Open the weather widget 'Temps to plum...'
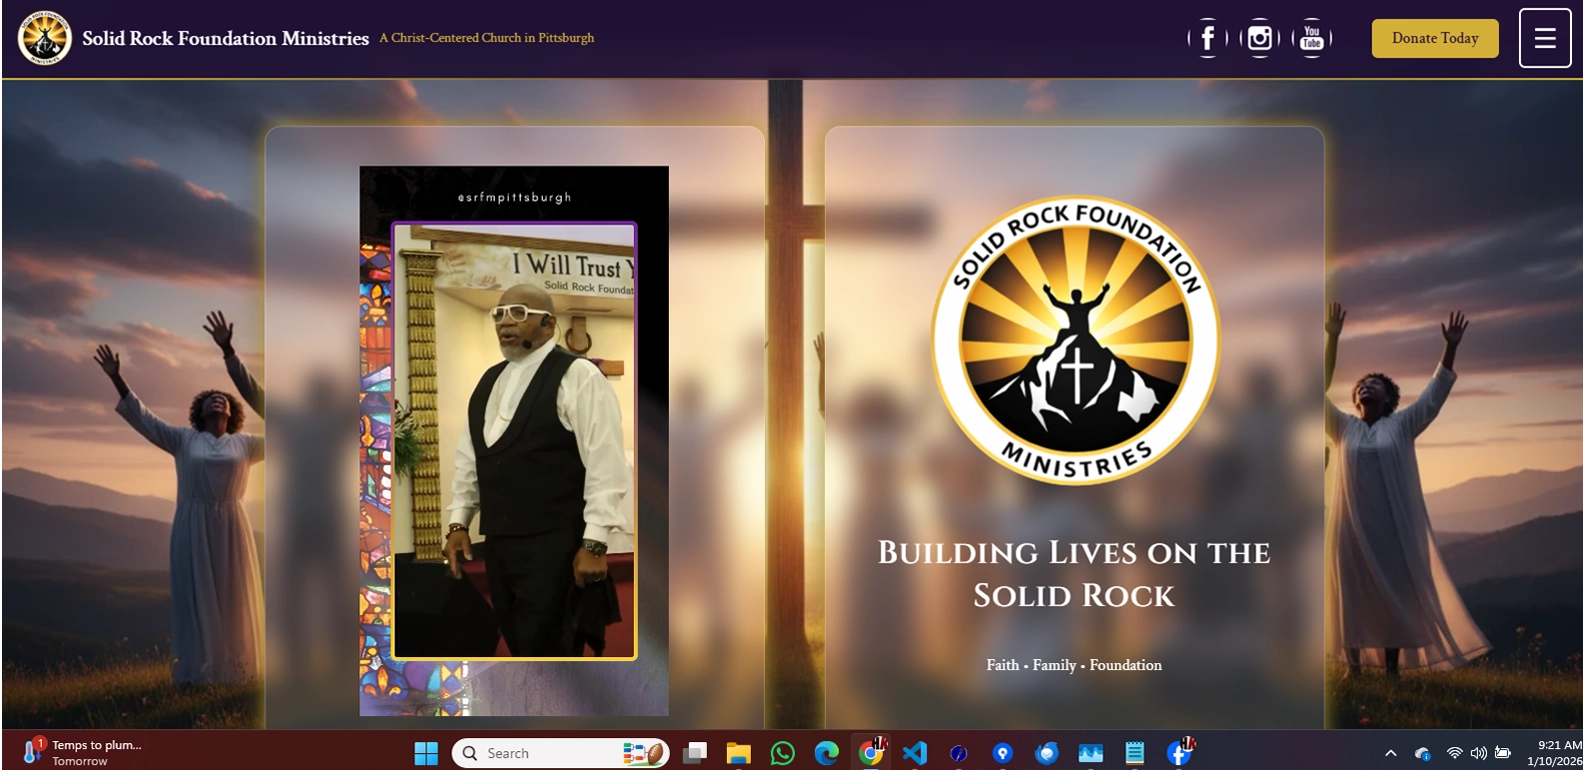This screenshot has height=770, width=1583. pos(82,752)
